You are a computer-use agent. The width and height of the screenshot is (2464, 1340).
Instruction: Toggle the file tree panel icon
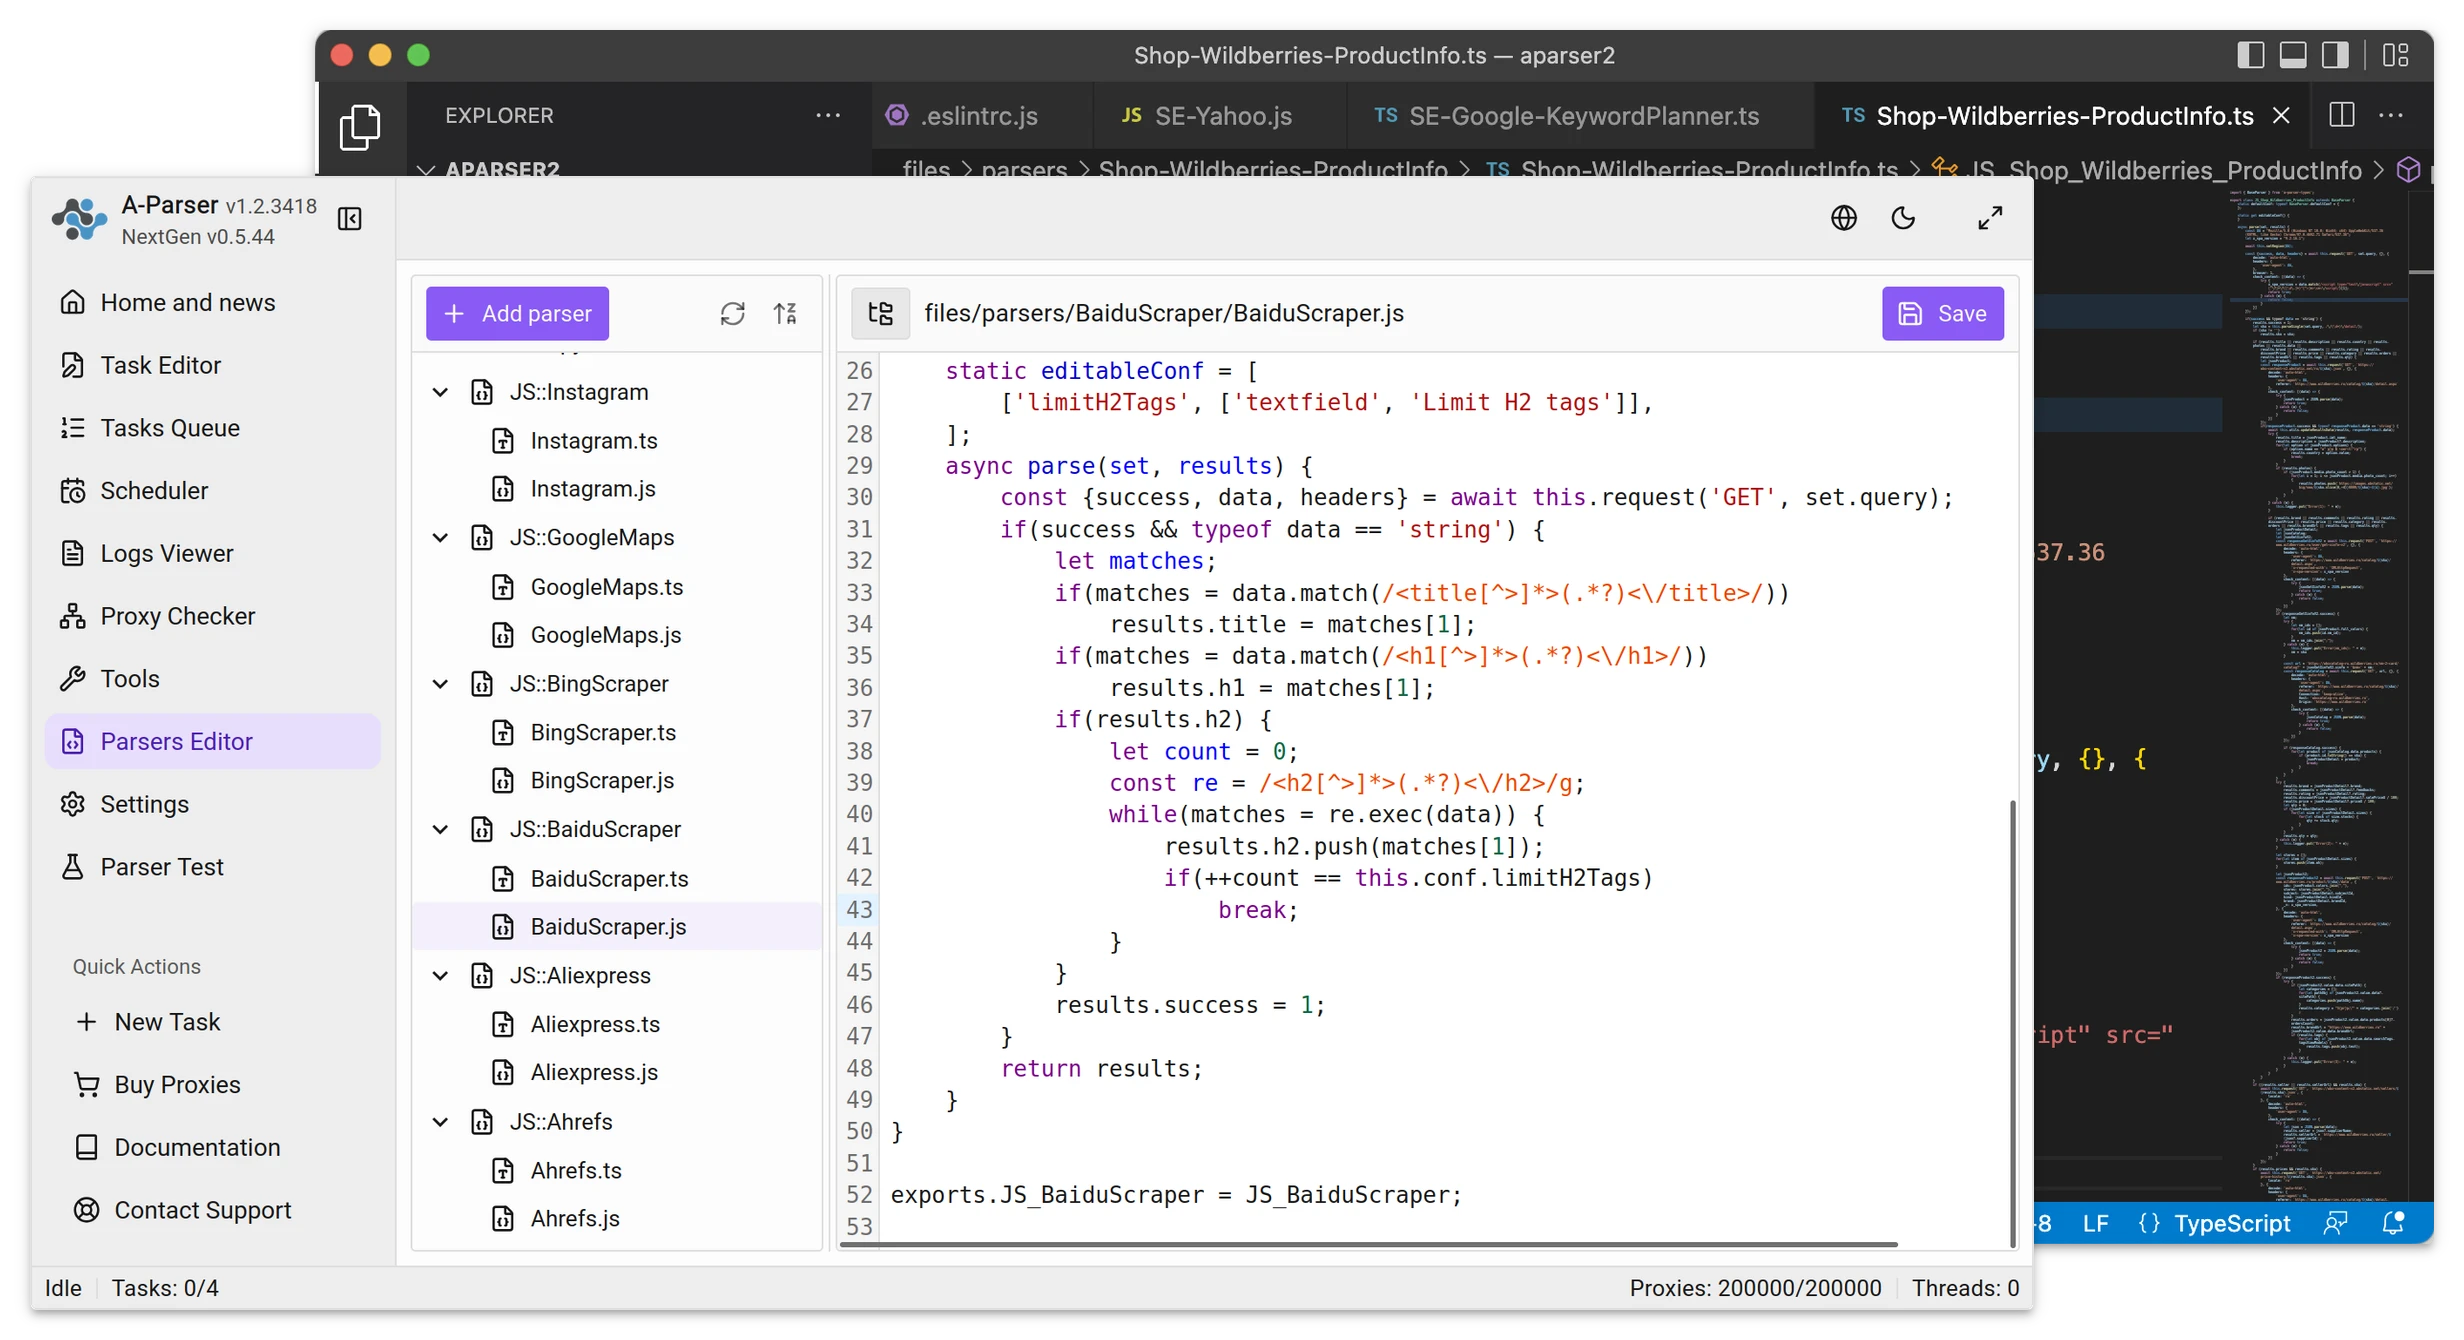pos(881,314)
